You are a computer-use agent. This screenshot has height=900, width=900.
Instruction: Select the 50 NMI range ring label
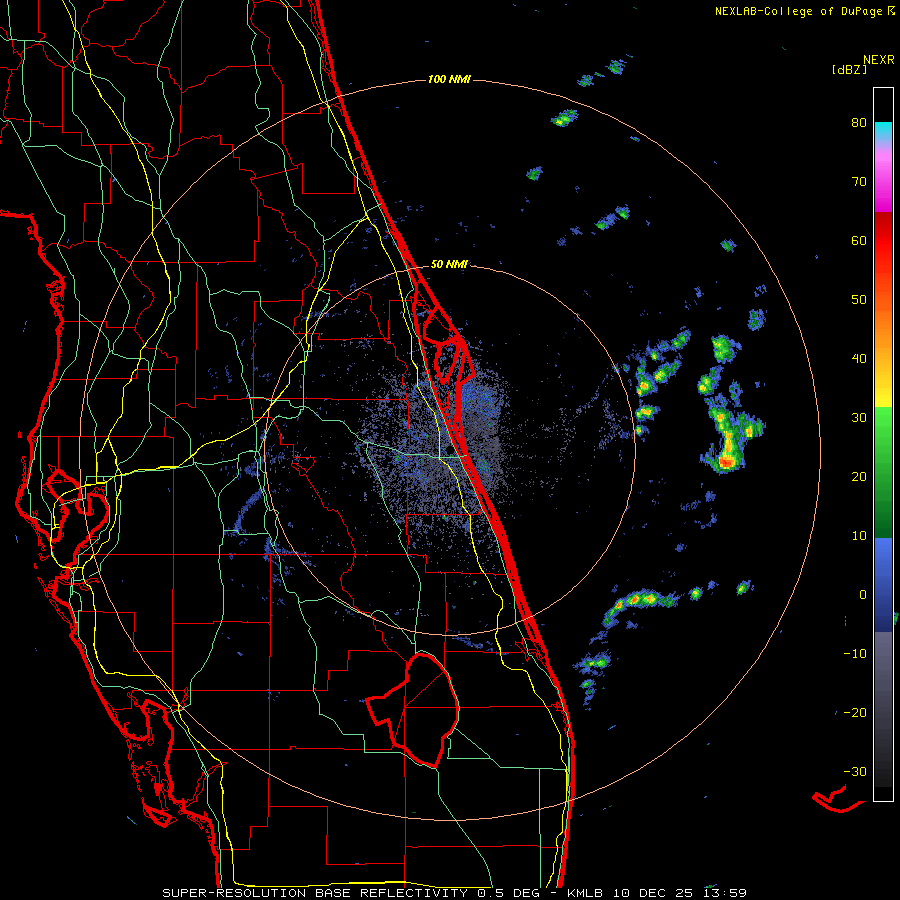[449, 265]
